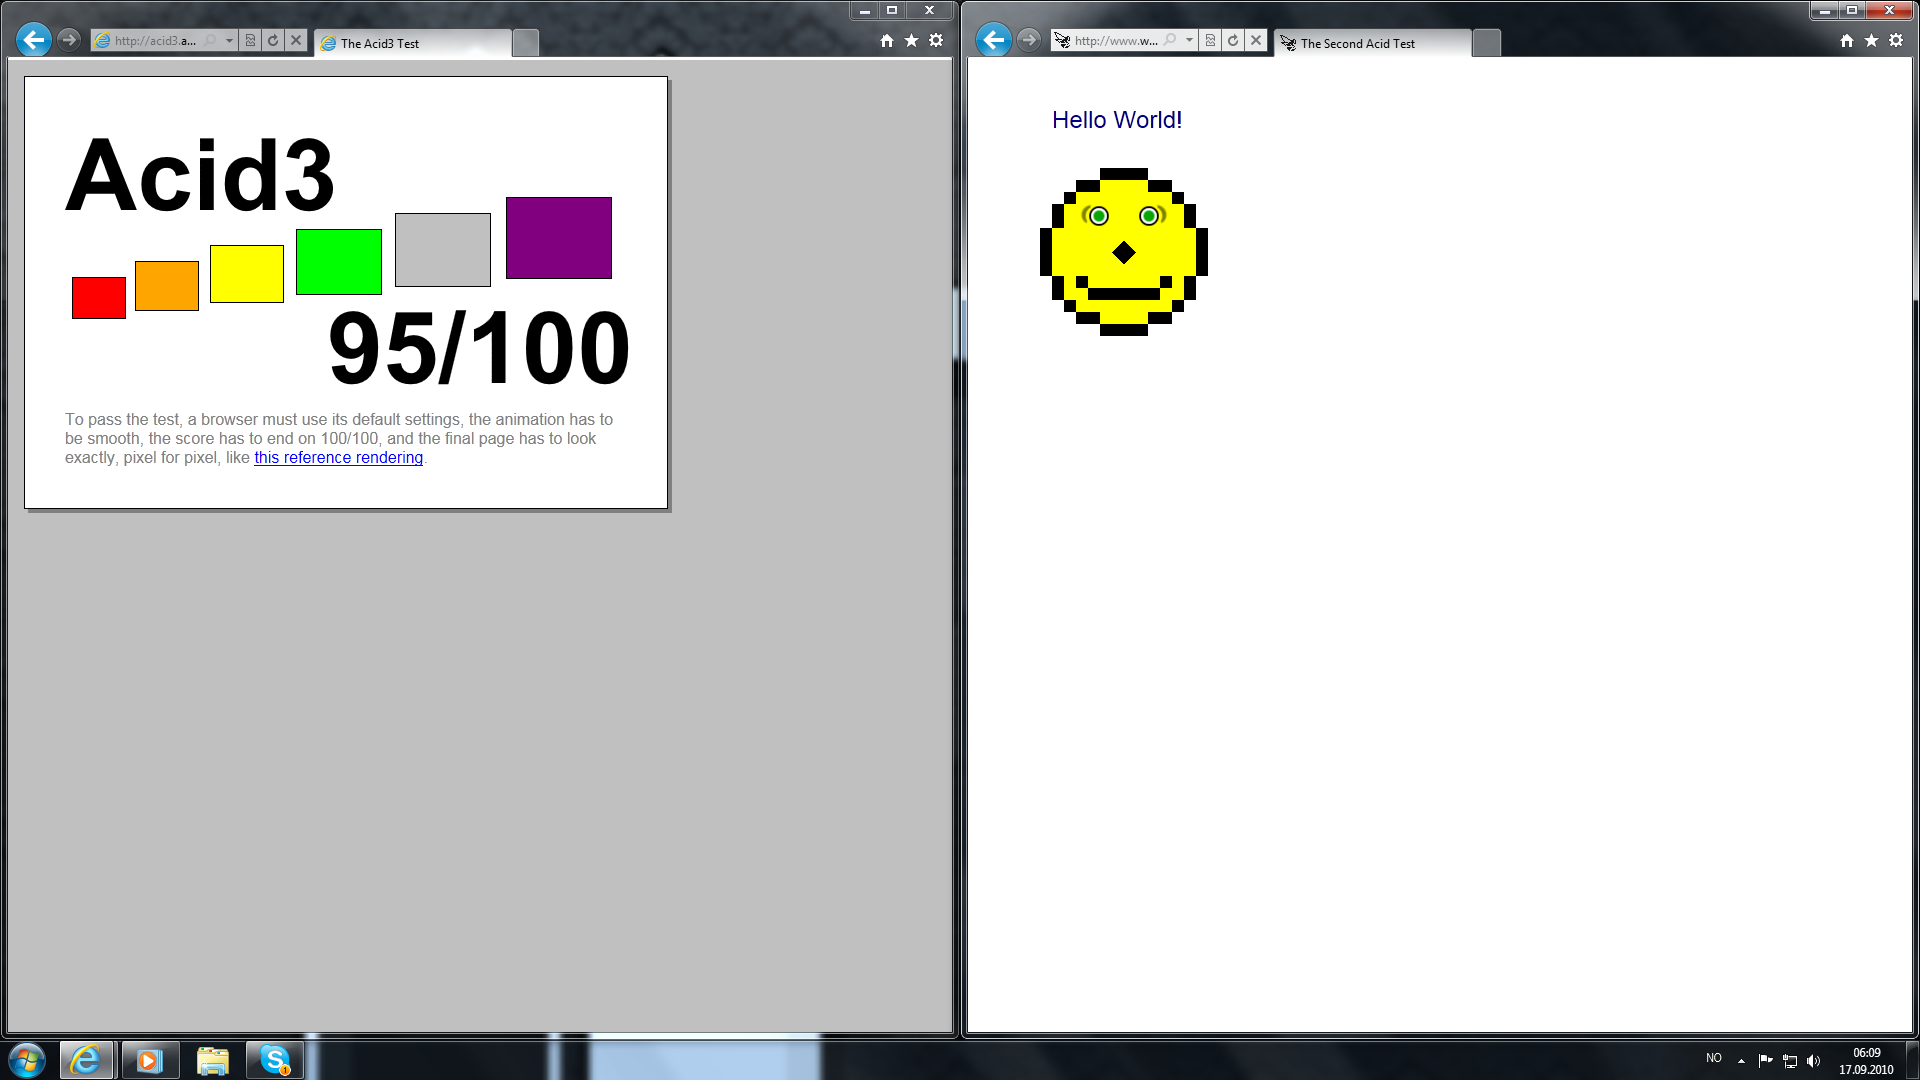Click the yellow square on Acid3 page
The width and height of the screenshot is (1920, 1080).
tap(247, 274)
